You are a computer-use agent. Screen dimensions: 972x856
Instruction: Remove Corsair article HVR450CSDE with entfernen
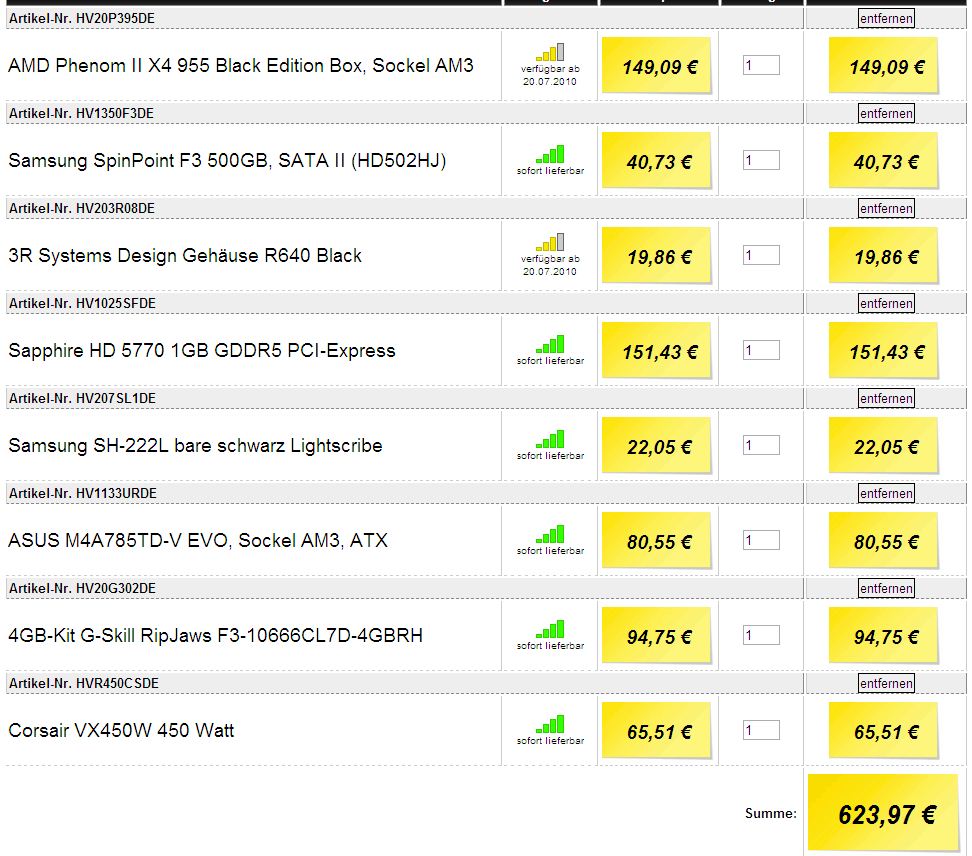point(886,684)
